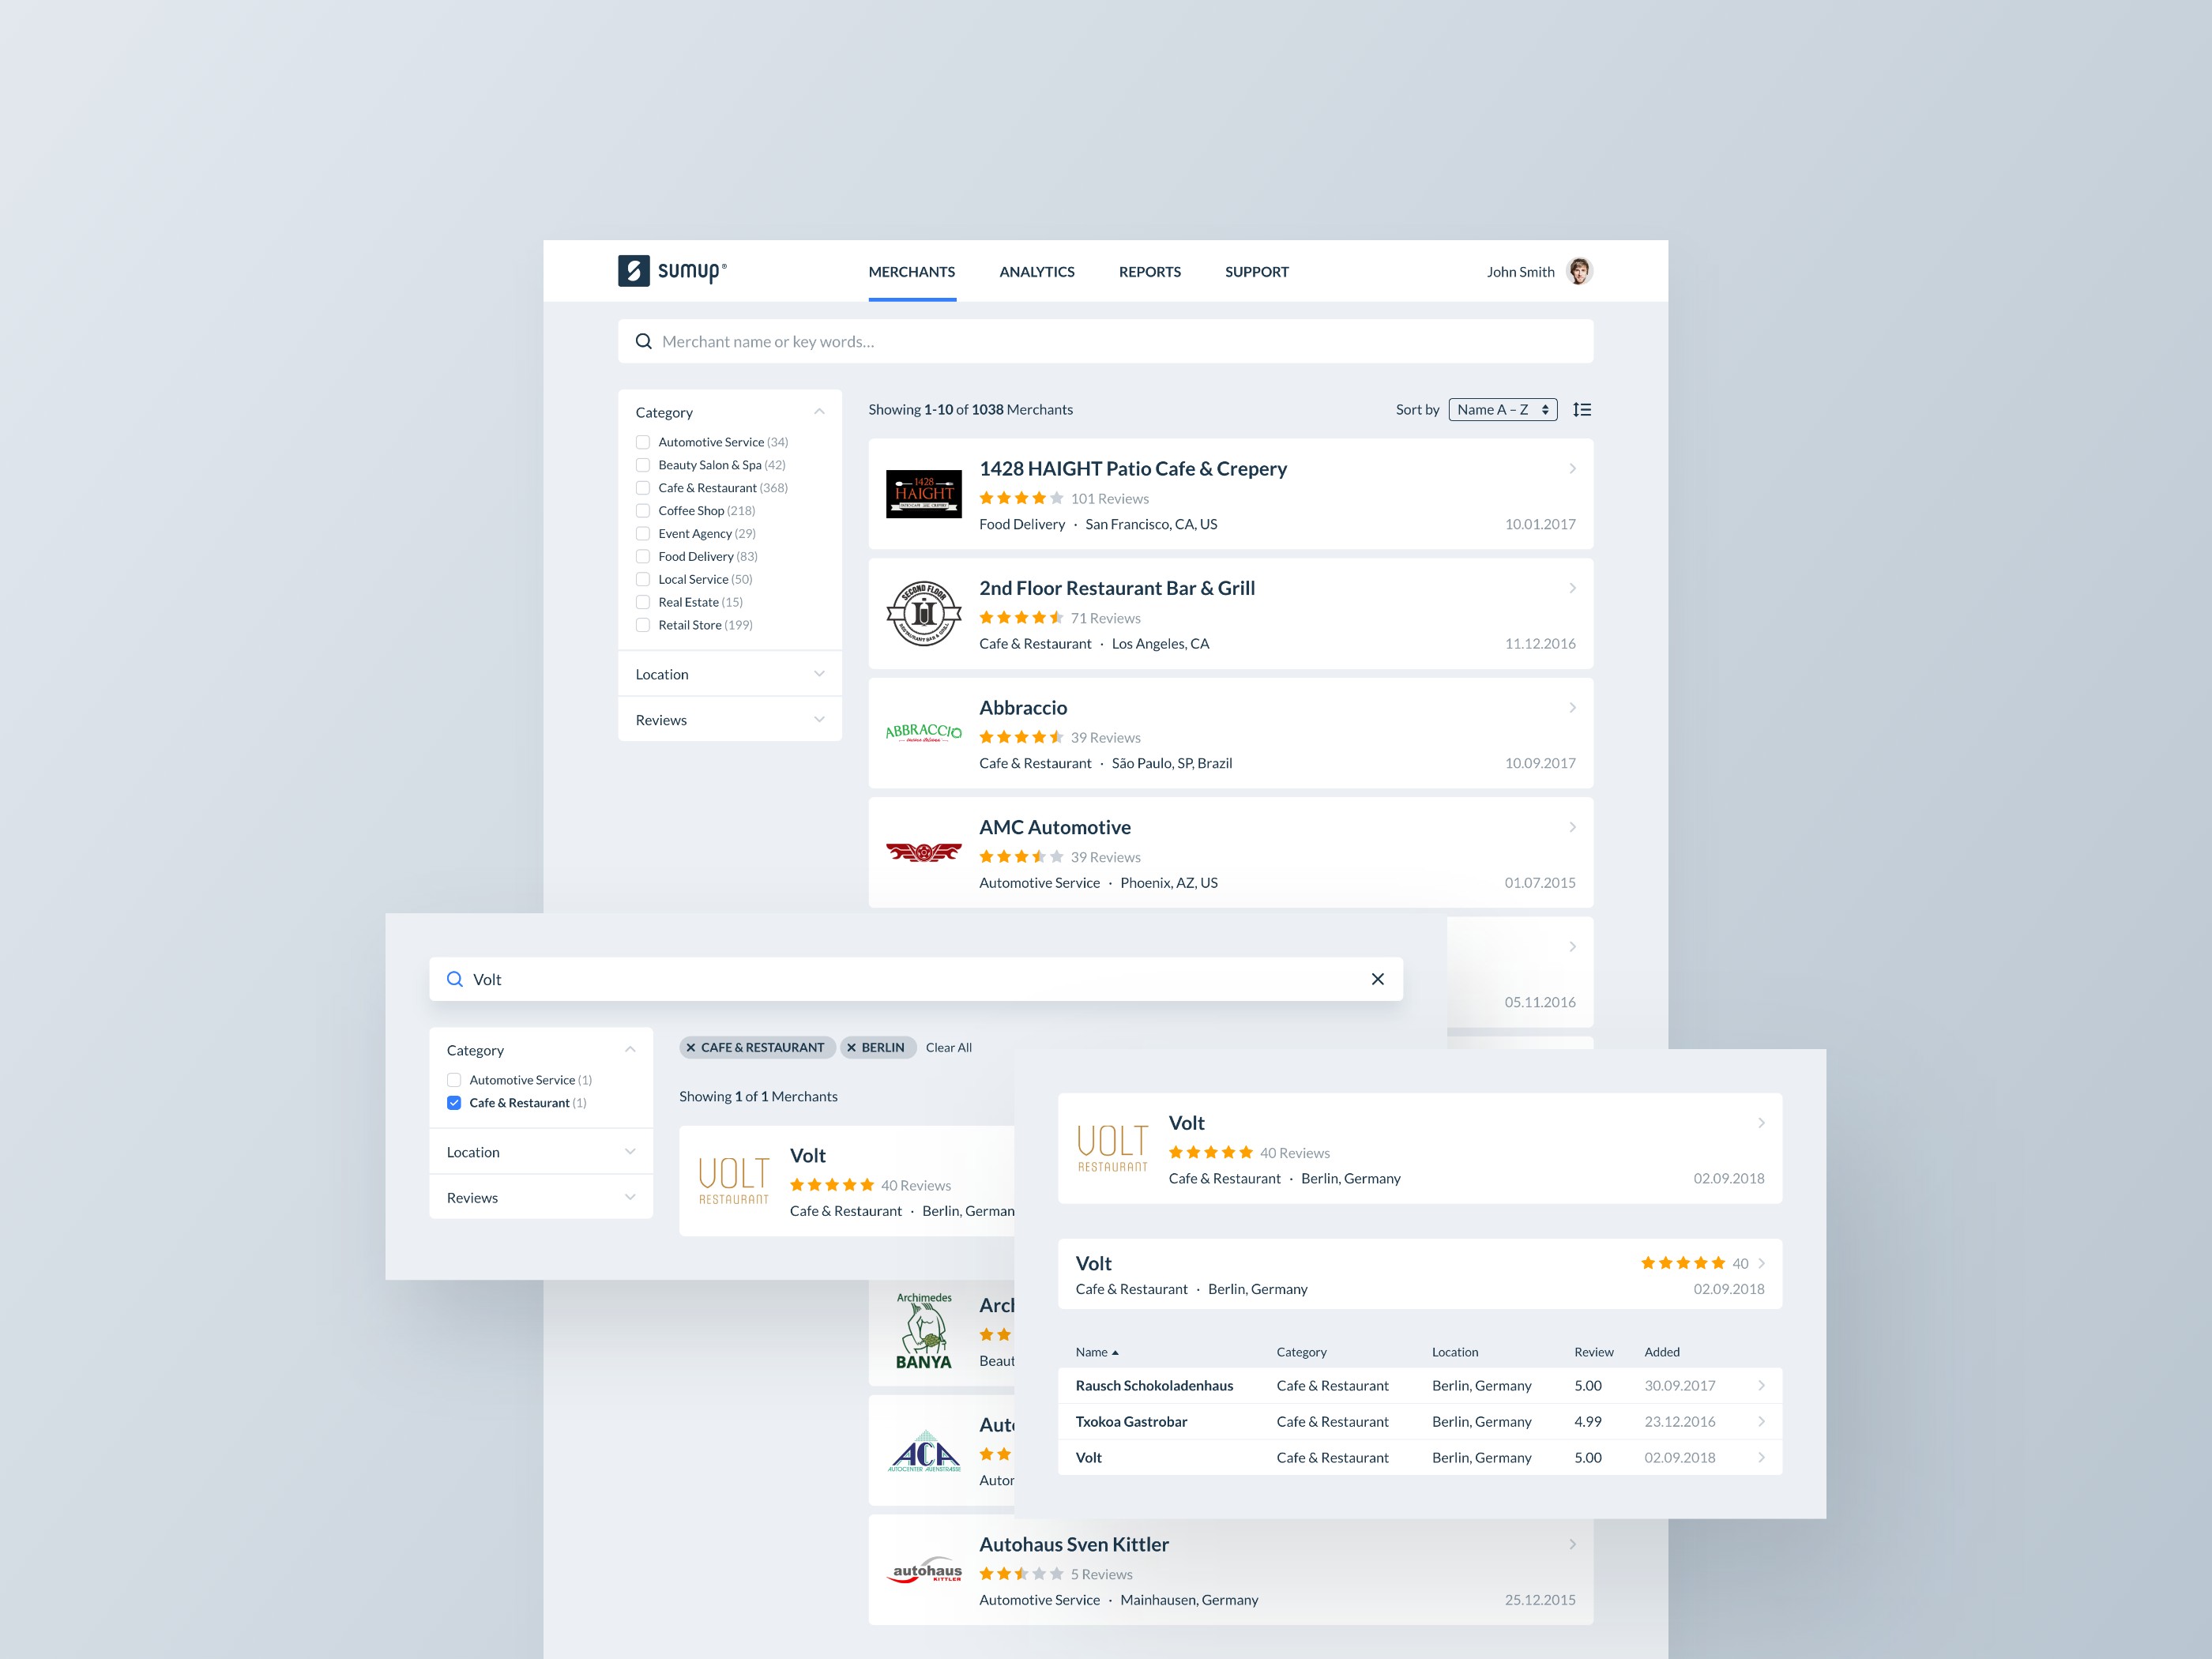Screen dimensions: 2212x1659
Task: Click the user profile avatar icon
Action: pos(1574,270)
